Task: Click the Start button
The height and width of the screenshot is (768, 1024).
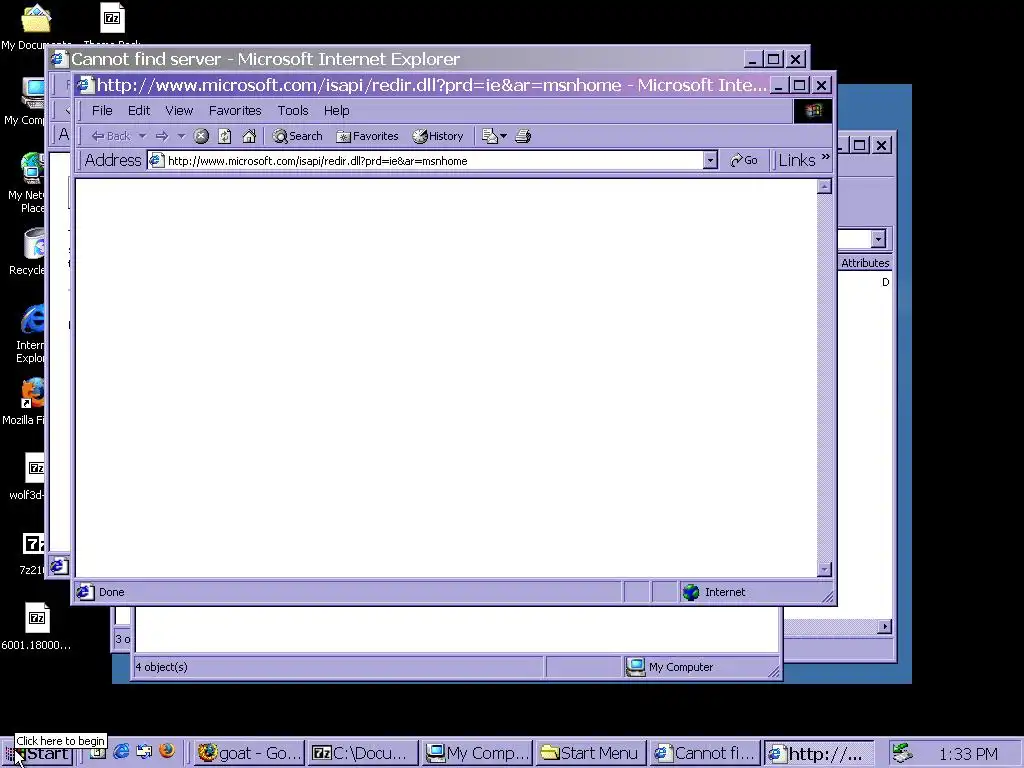Action: click(38, 754)
